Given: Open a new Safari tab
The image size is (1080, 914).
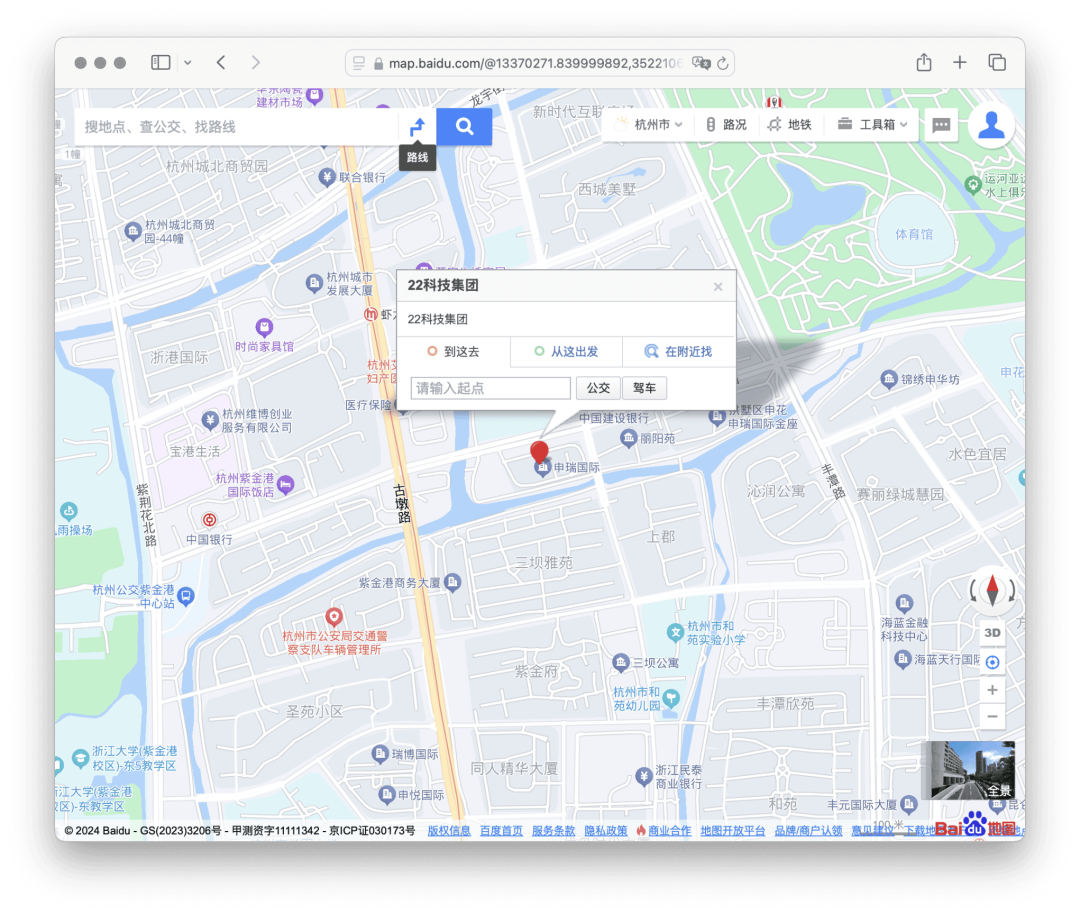Looking at the screenshot, I should point(959,63).
